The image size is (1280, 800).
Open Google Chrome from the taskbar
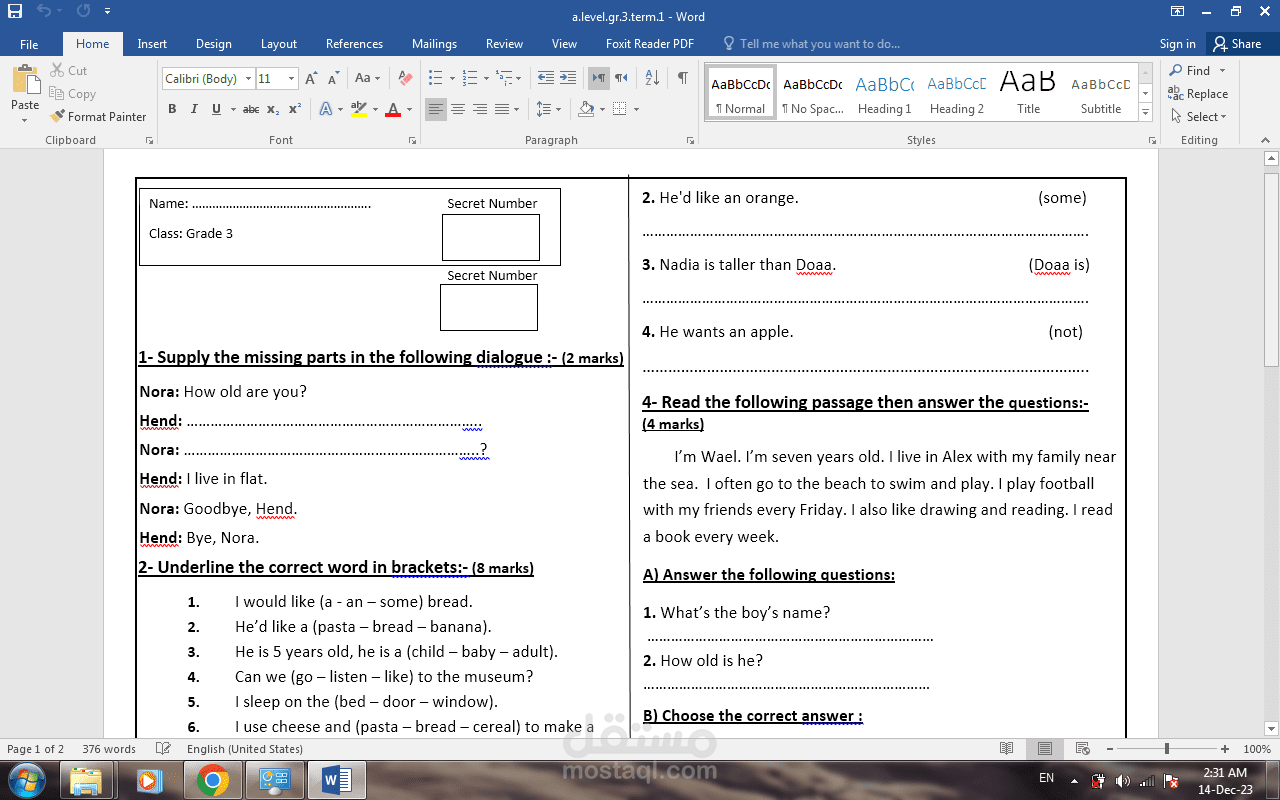coord(212,779)
